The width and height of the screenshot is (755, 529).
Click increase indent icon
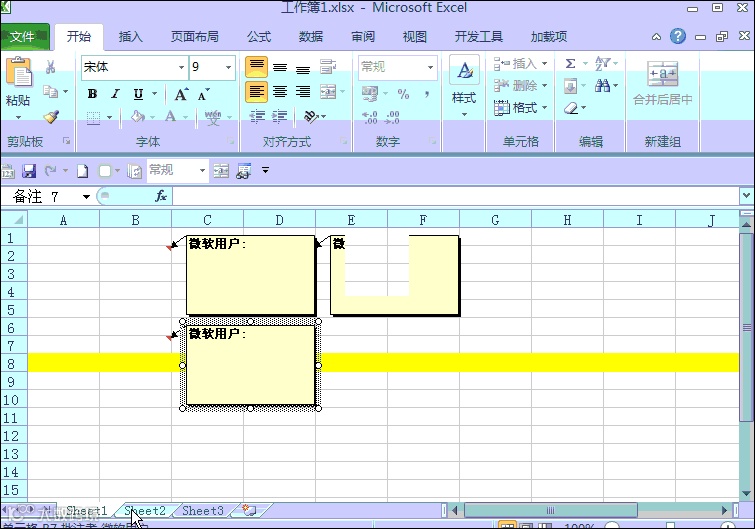(280, 116)
